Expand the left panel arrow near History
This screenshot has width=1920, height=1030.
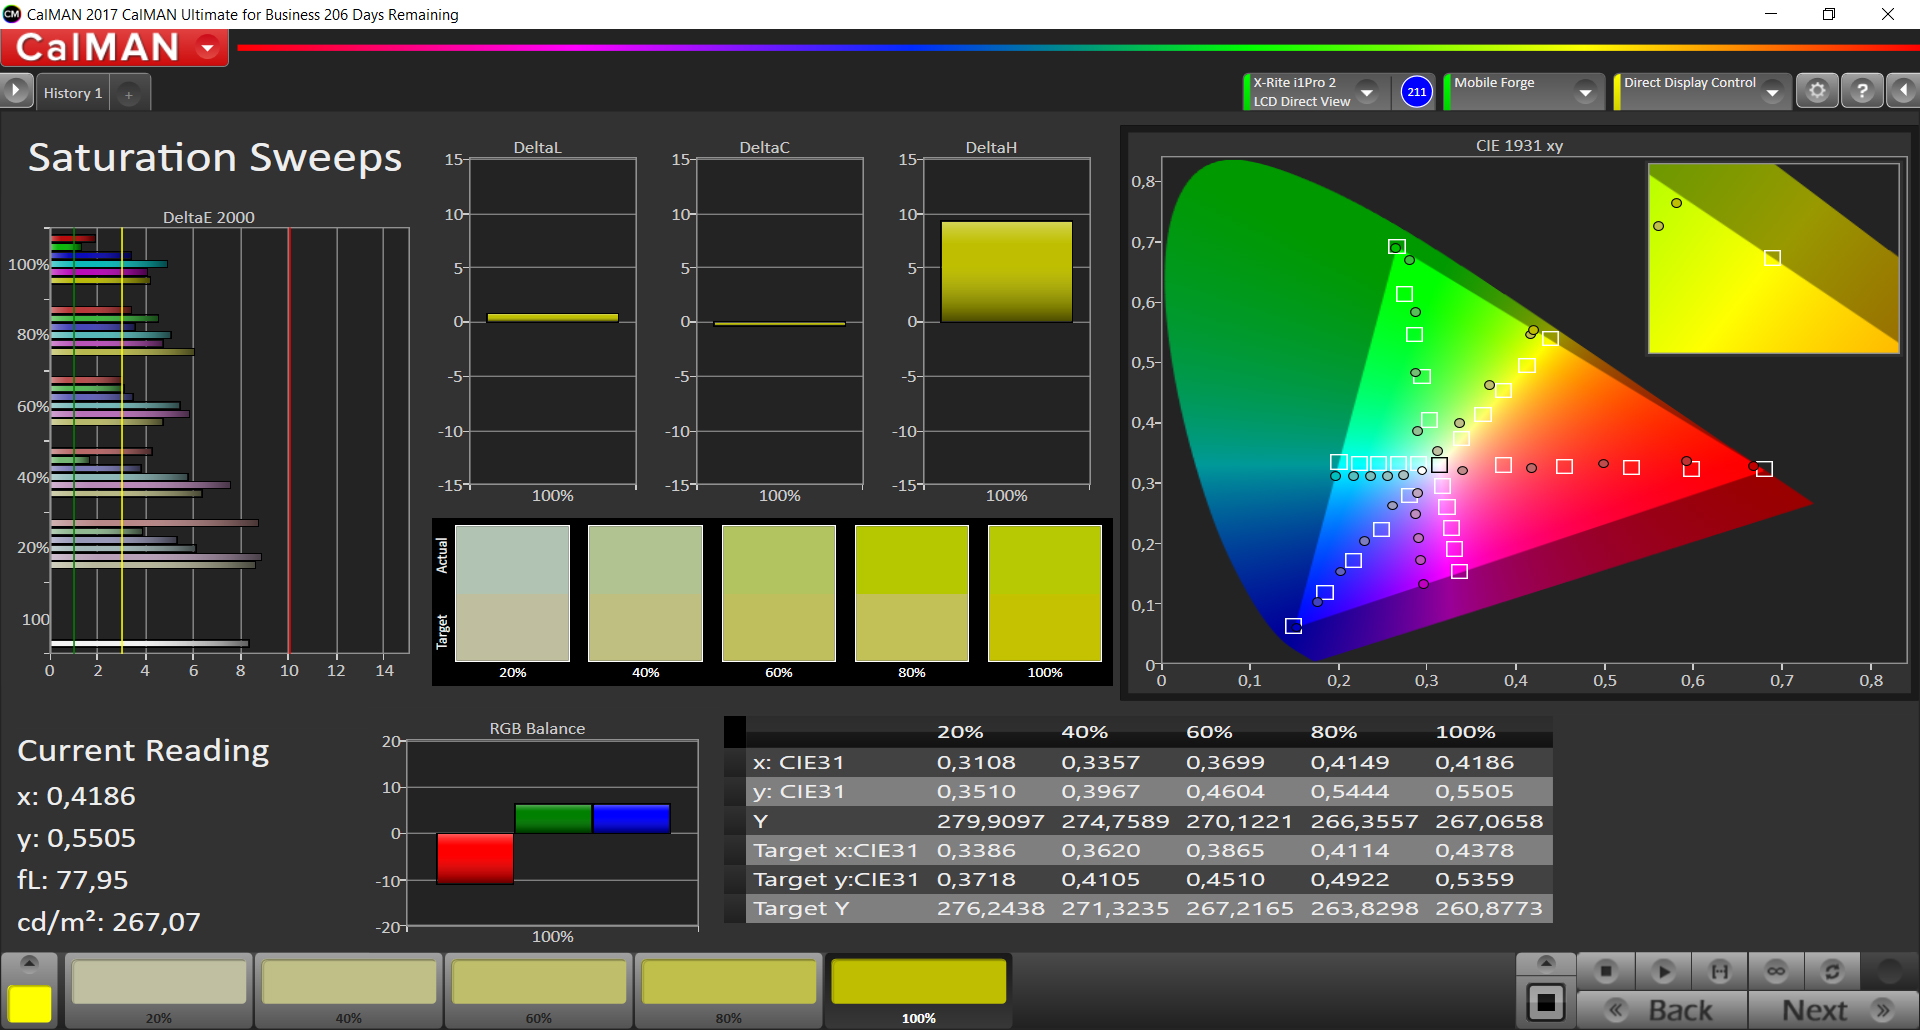[16, 91]
